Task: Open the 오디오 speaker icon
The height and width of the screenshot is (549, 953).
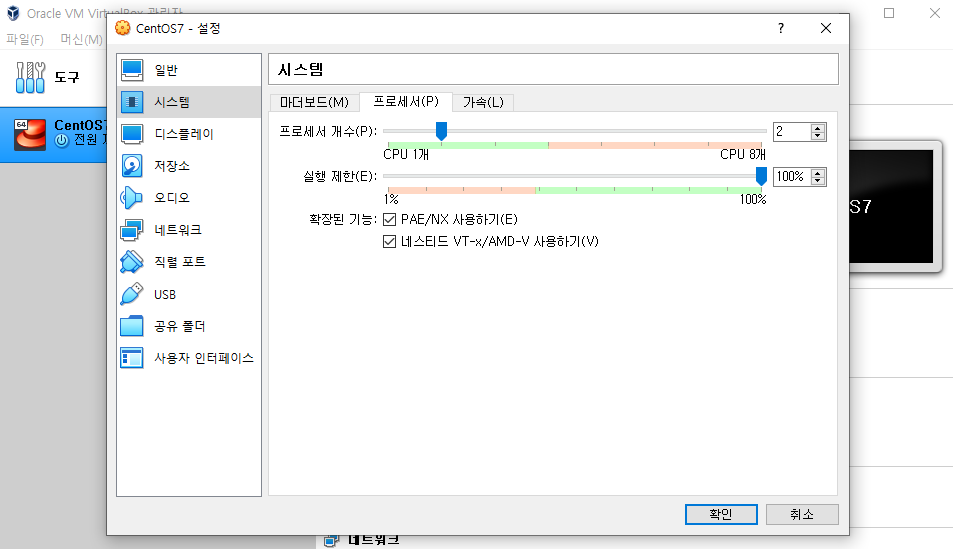Action: pos(132,198)
